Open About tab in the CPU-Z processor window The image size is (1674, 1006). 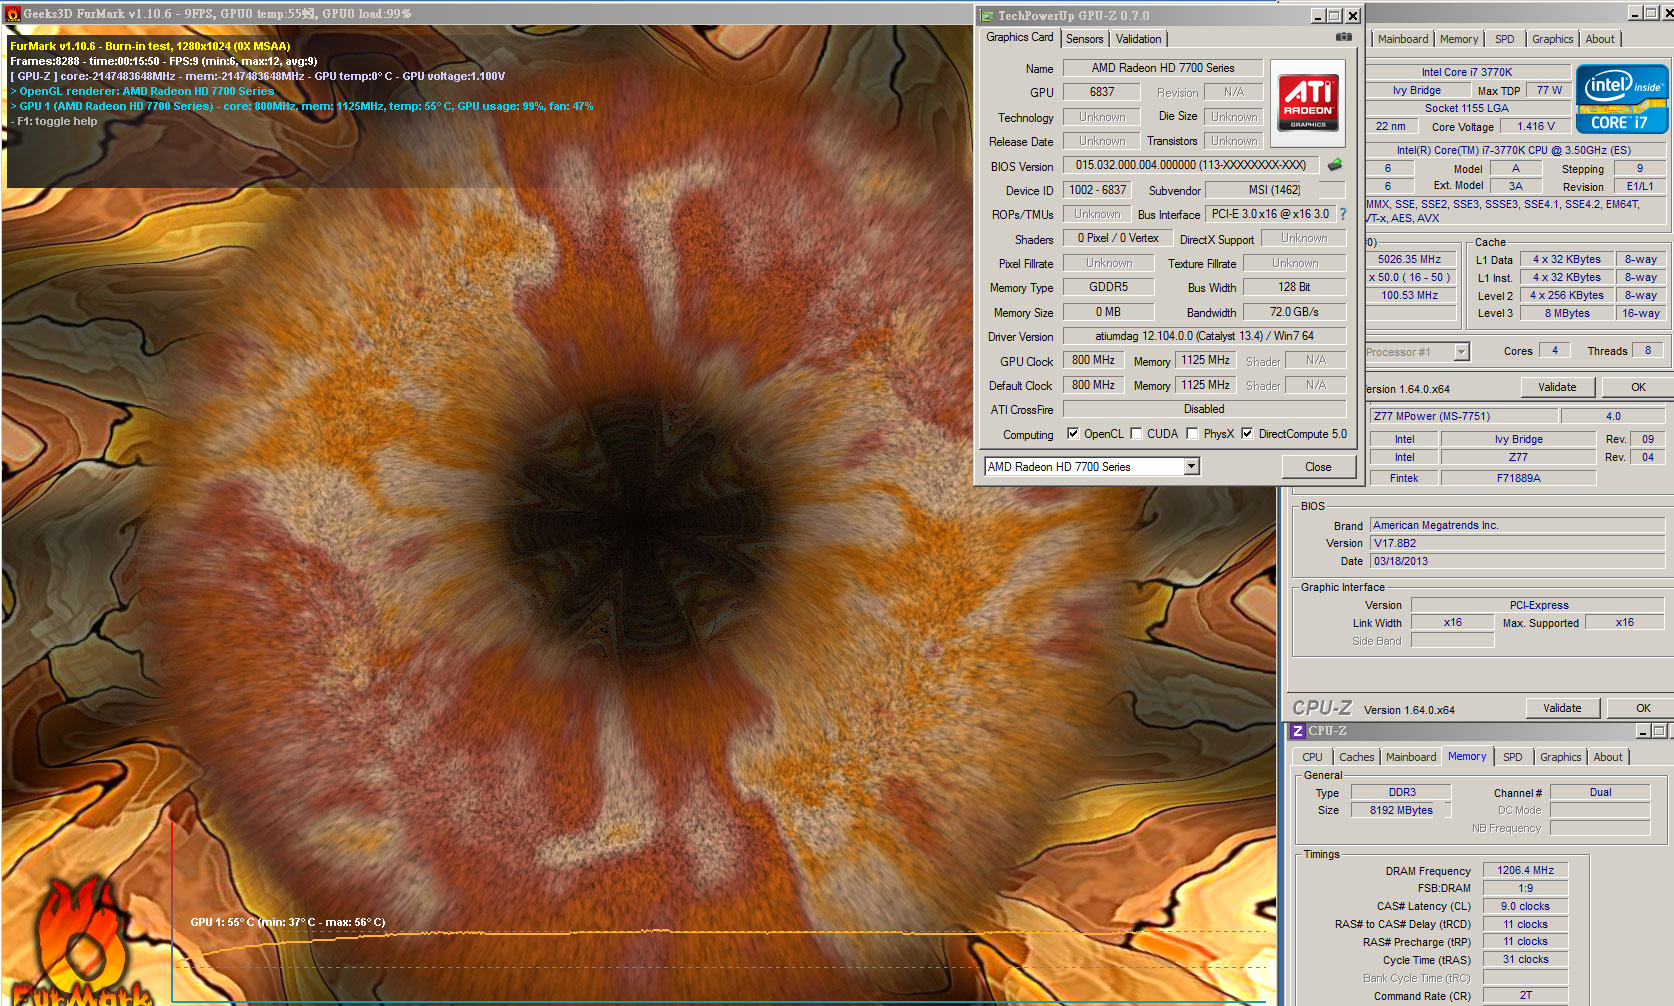point(1600,39)
